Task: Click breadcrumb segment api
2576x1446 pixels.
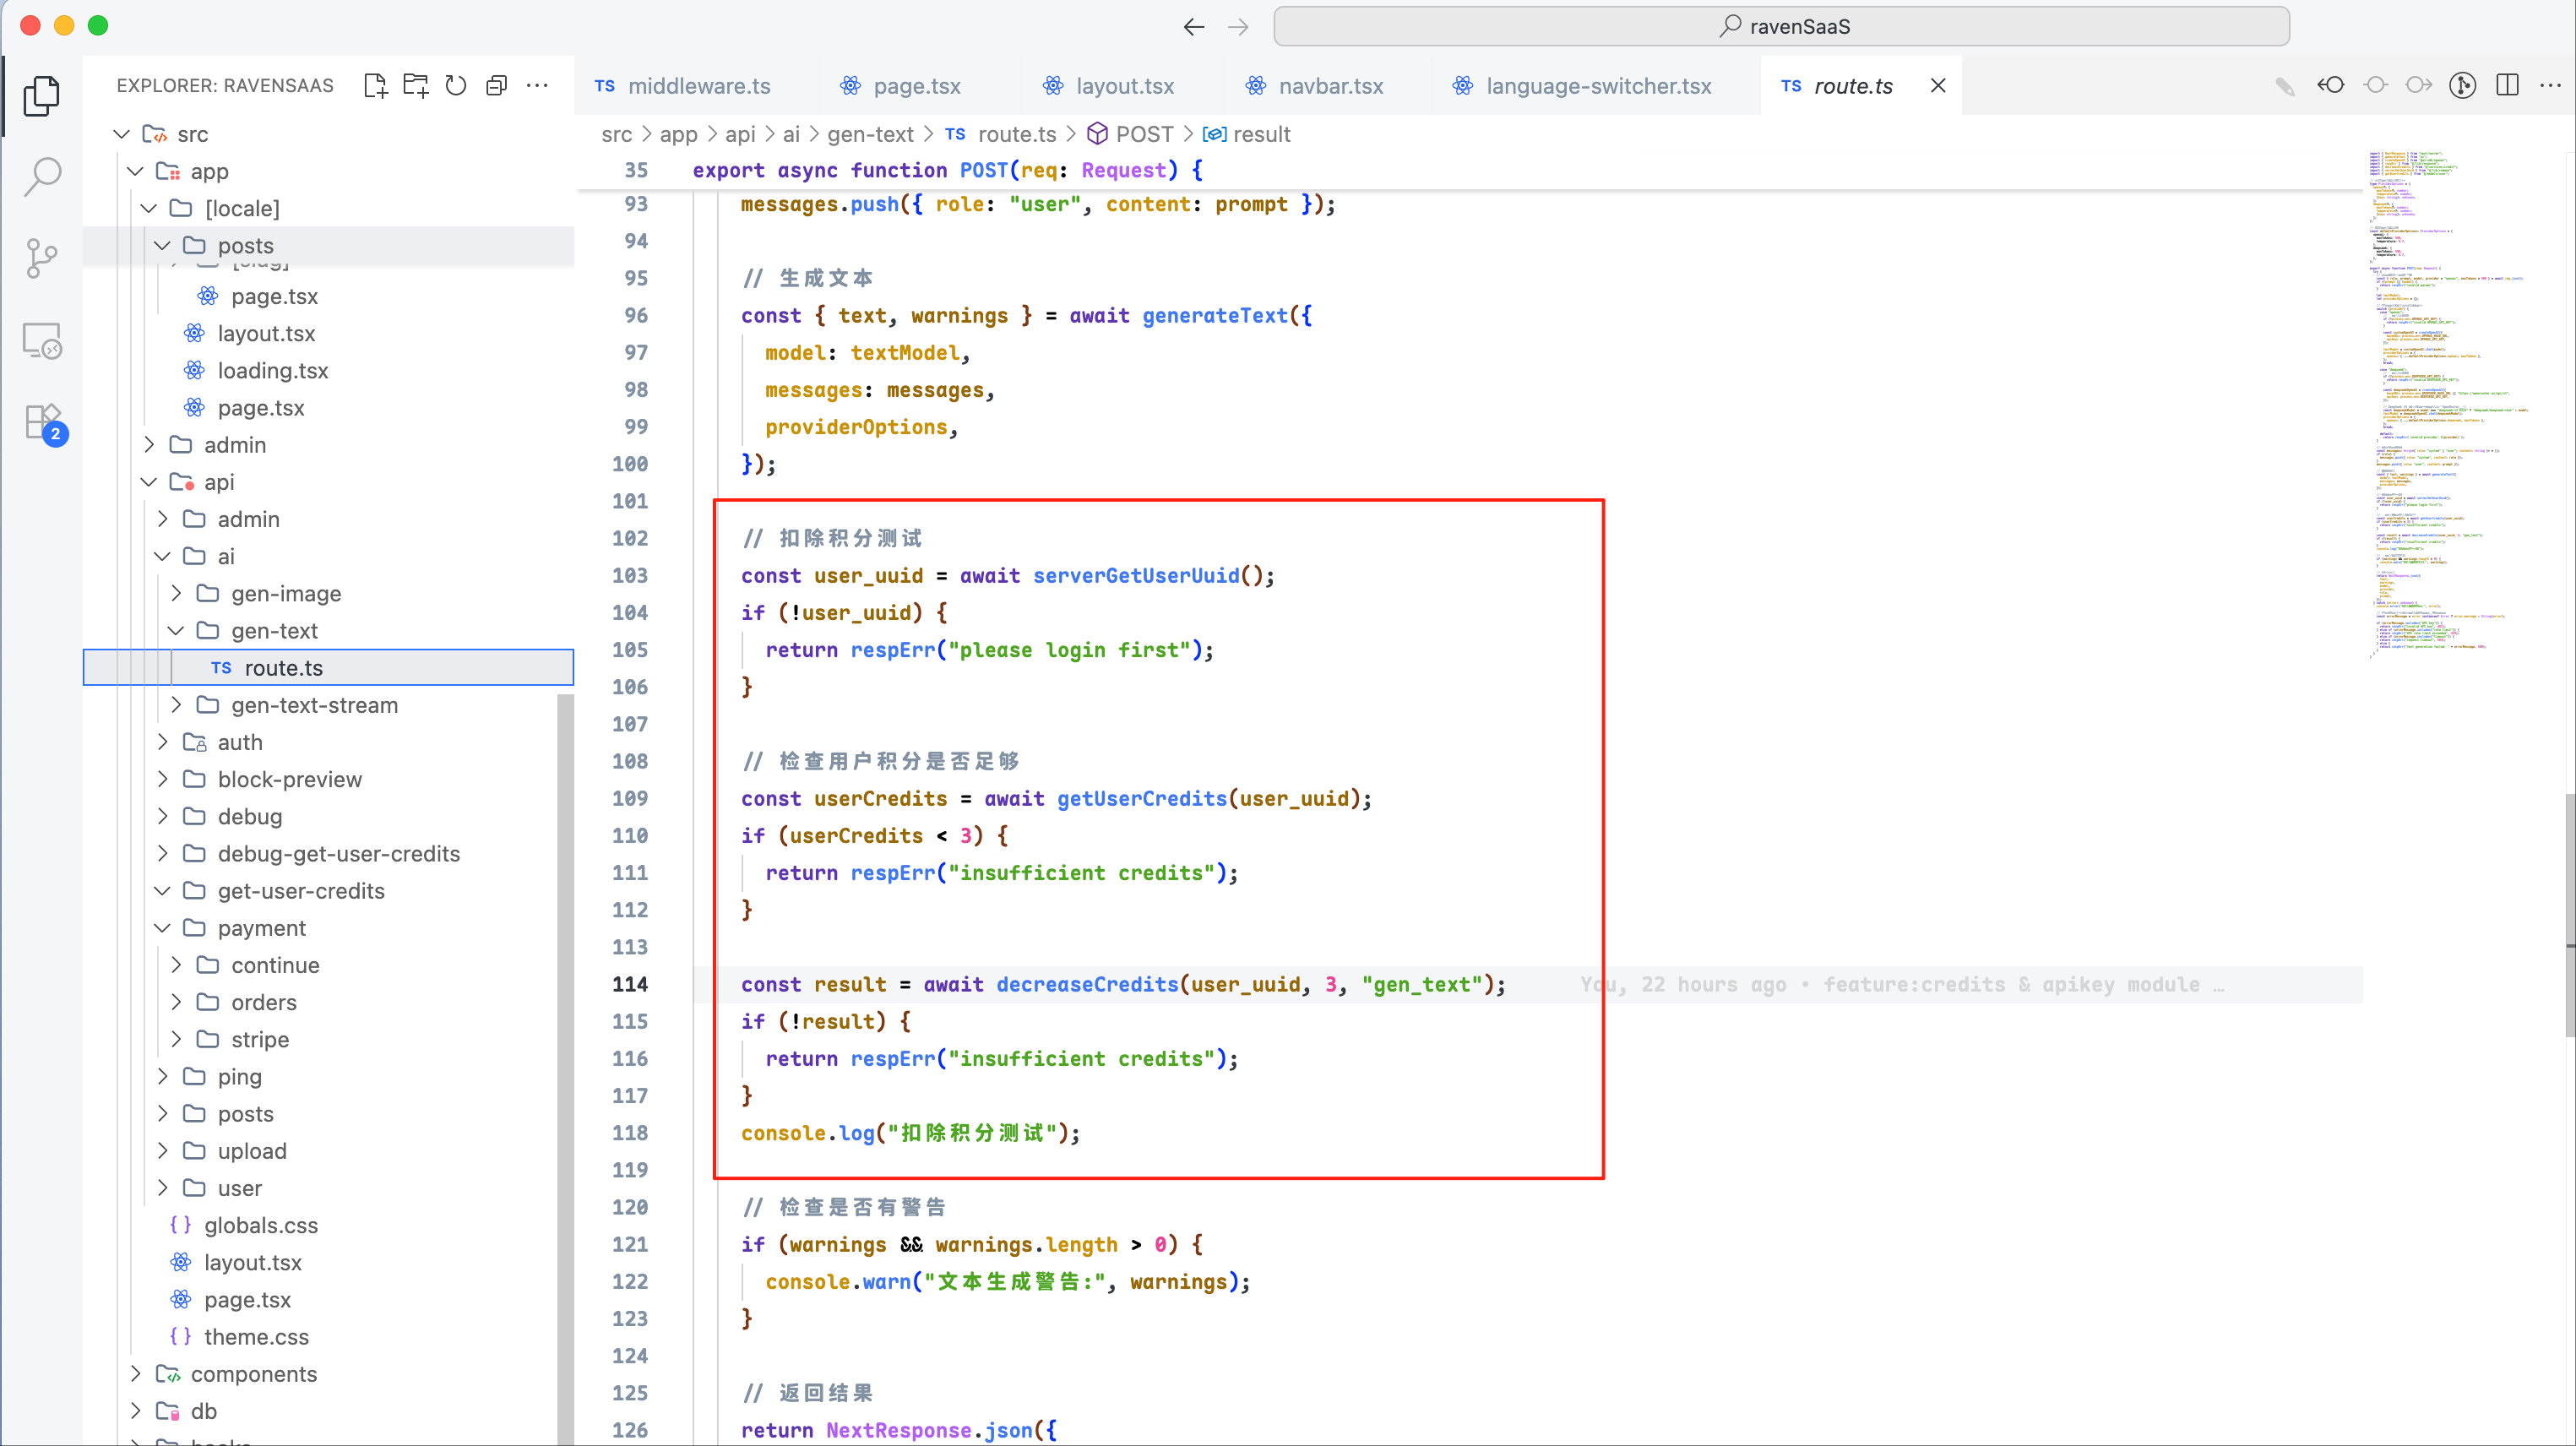Action: (x=740, y=134)
